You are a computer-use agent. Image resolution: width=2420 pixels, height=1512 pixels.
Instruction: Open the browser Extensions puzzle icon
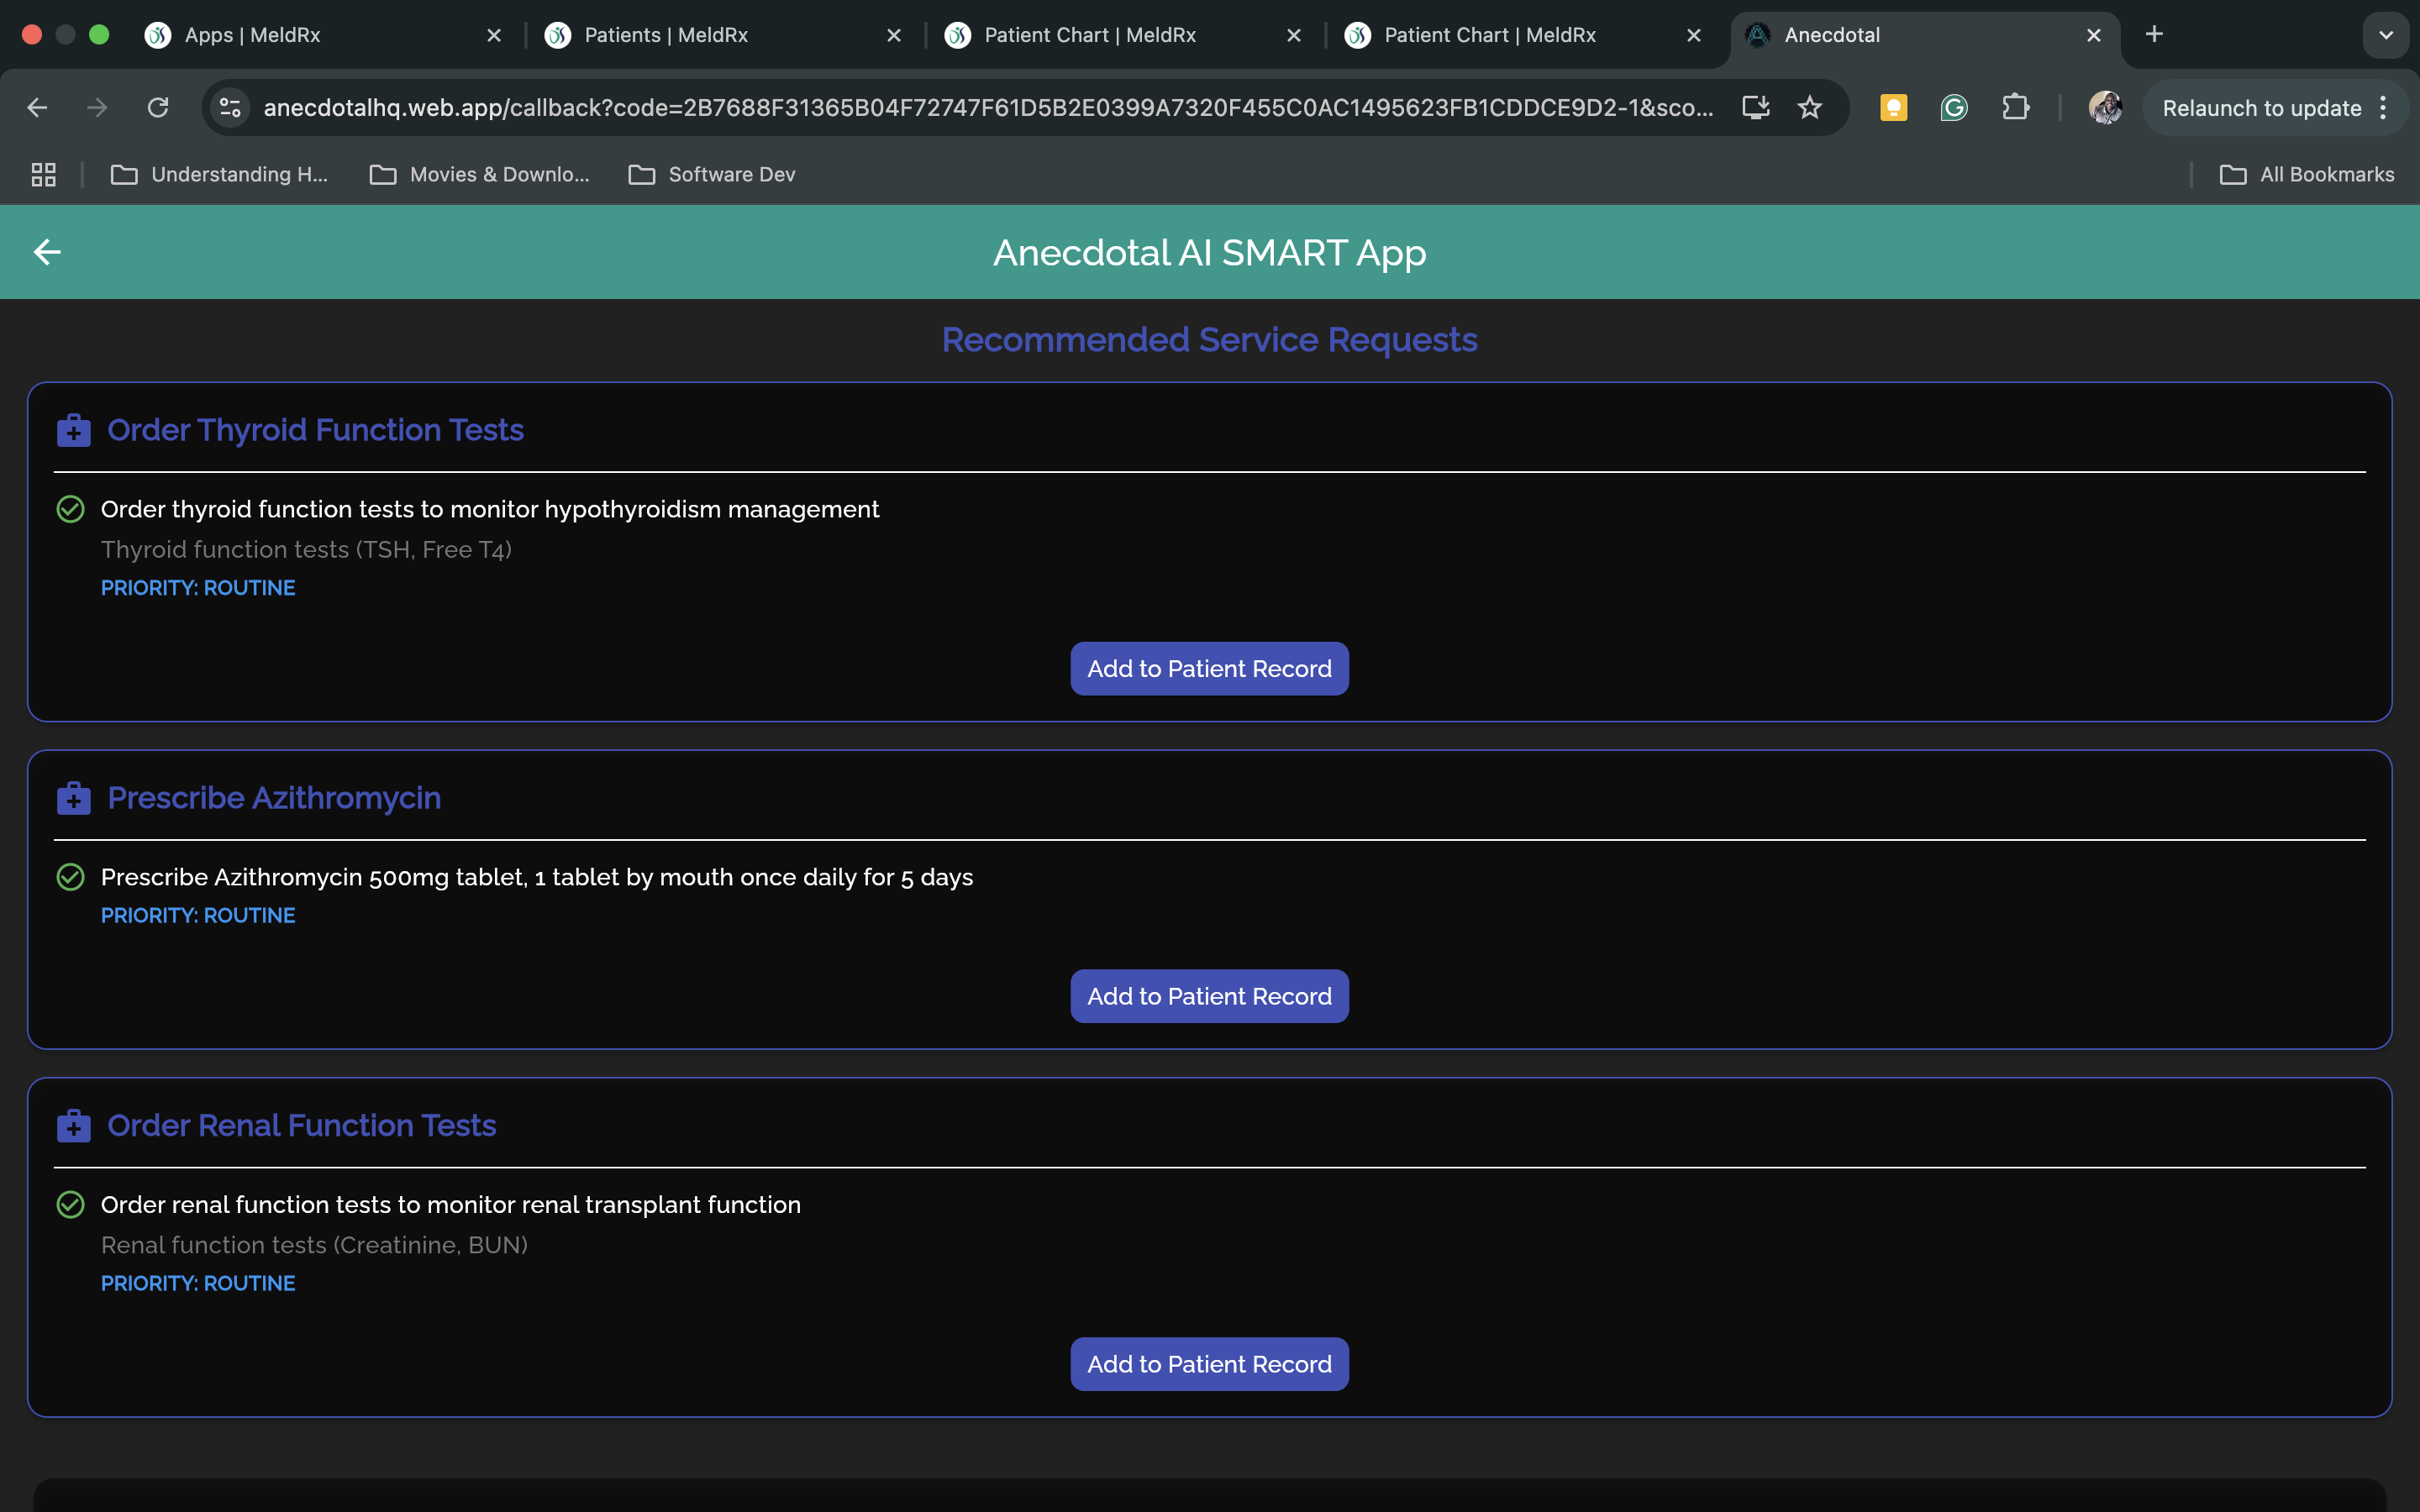click(2015, 108)
